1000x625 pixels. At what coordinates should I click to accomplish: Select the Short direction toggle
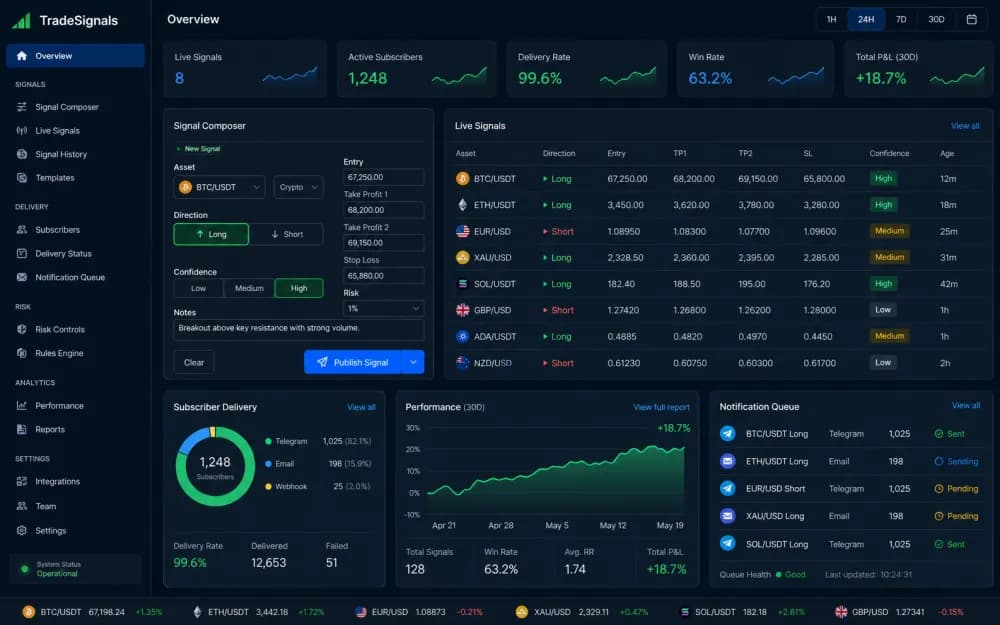point(286,234)
